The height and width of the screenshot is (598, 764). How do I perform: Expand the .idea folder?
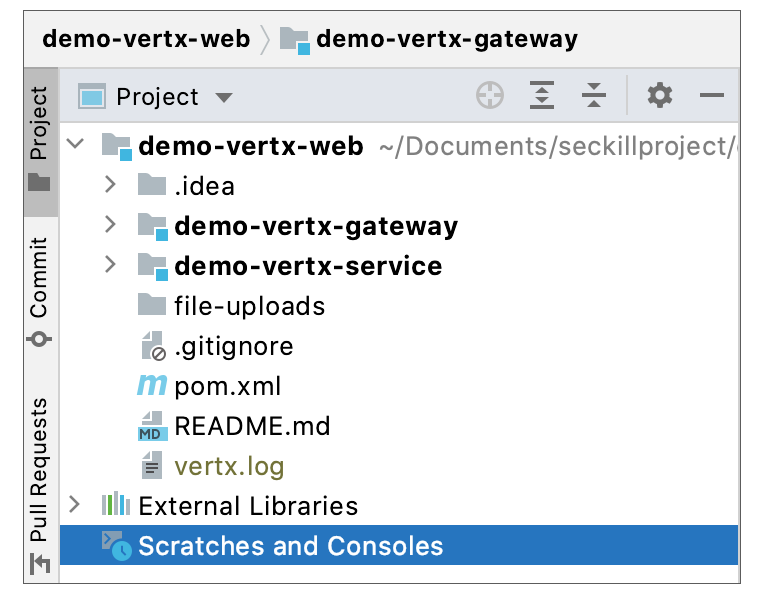coord(111,185)
